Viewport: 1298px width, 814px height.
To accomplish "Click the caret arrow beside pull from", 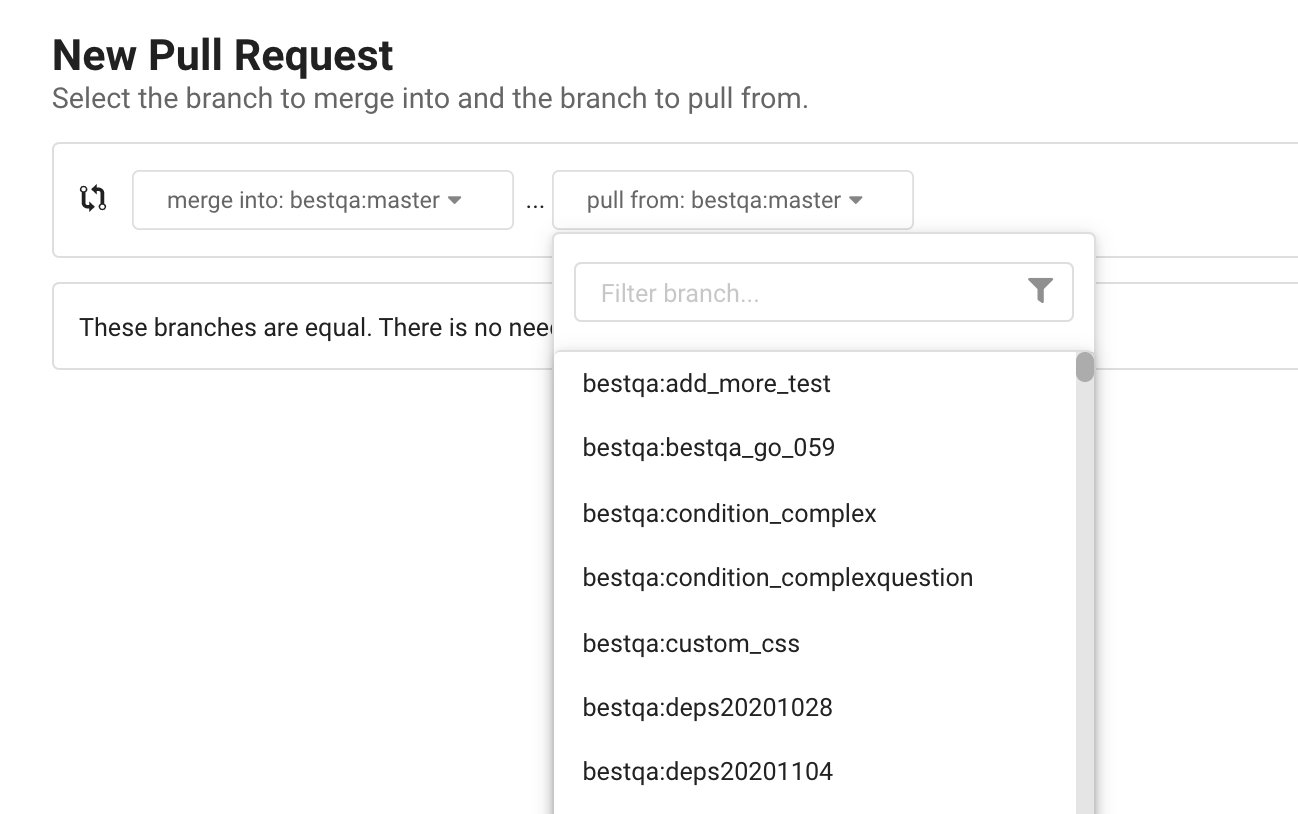I will click(x=856, y=200).
